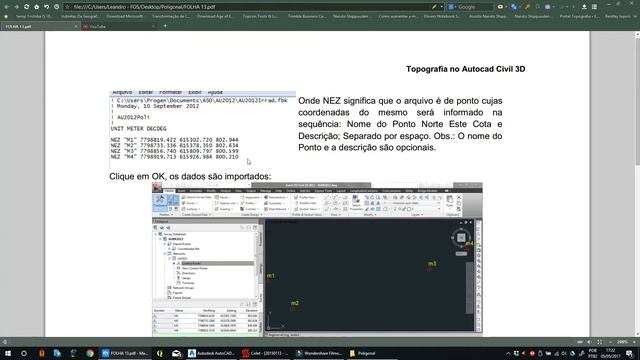Click the red video capture toolbar icon
The height and width of the screenshot is (360, 640).
[x=500, y=7]
